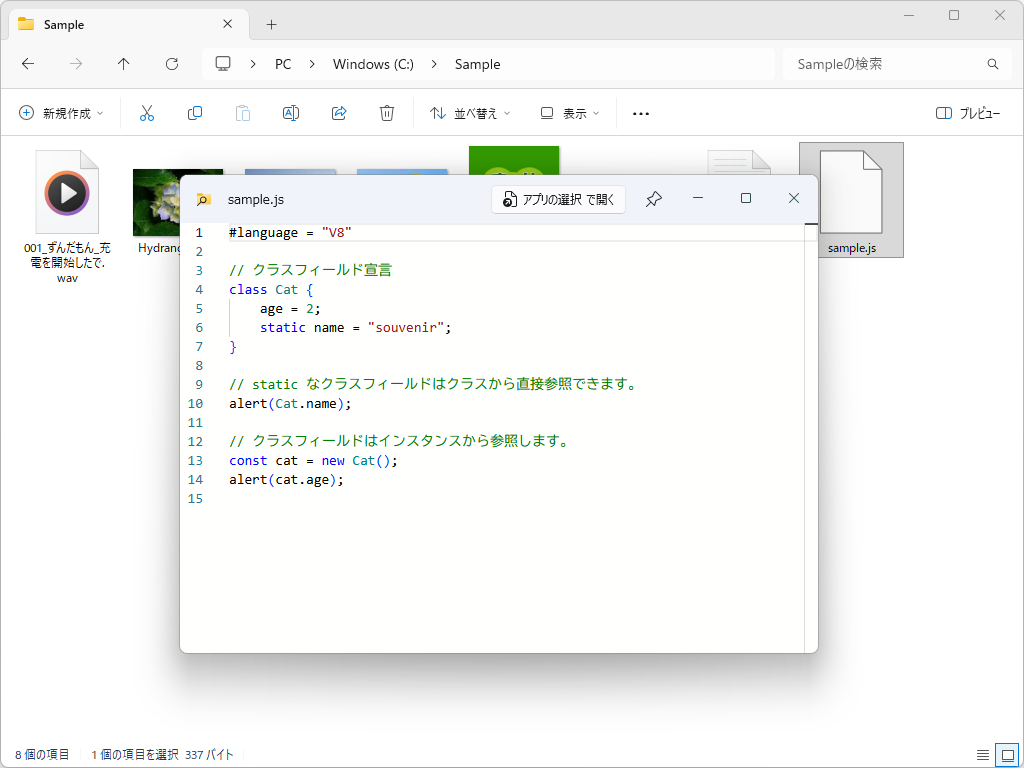Screen dimensions: 1024x768
Task: Open the 表示 view options dropdown
Action: click(568, 113)
